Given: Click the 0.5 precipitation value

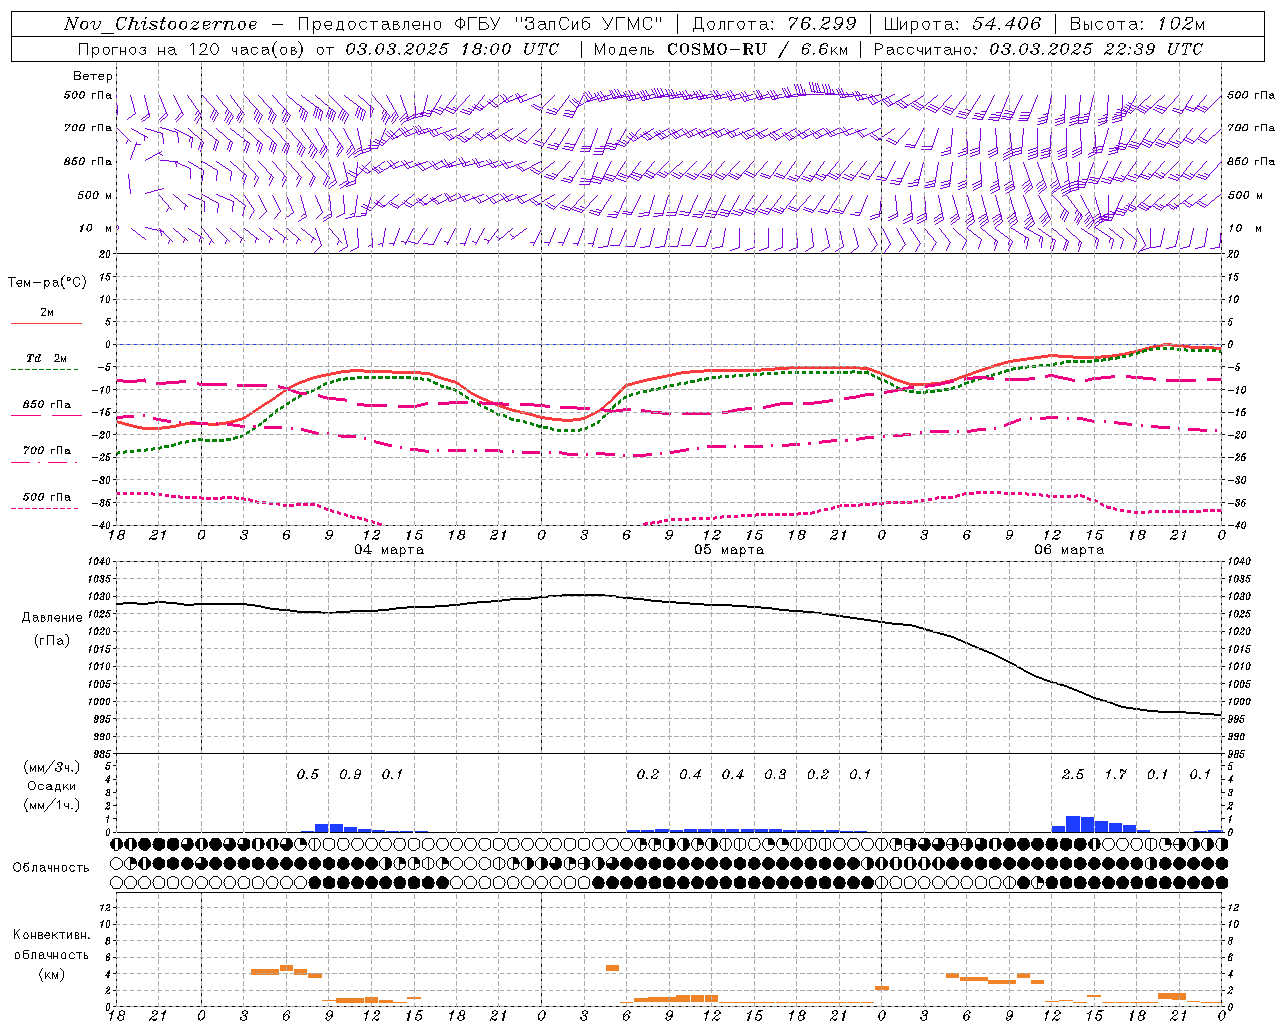Looking at the screenshot, I should 308,774.
